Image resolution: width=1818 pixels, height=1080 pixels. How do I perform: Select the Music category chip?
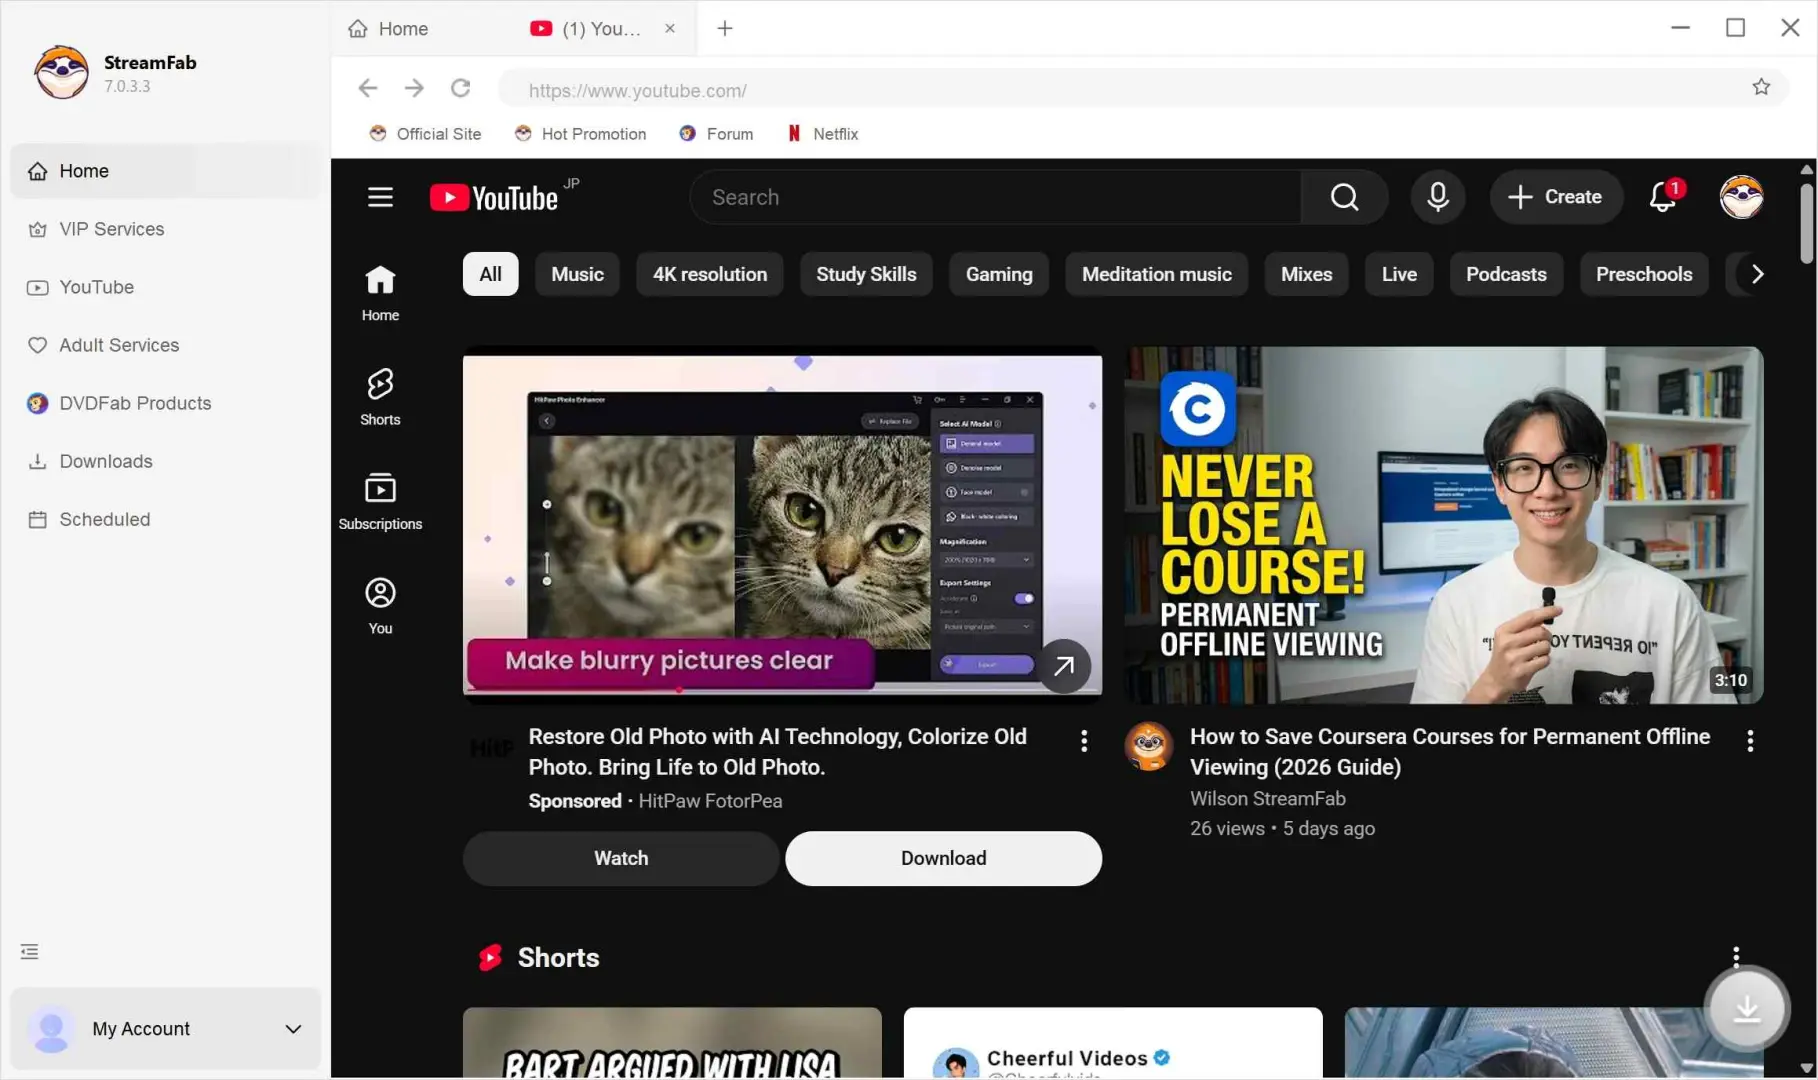[577, 274]
